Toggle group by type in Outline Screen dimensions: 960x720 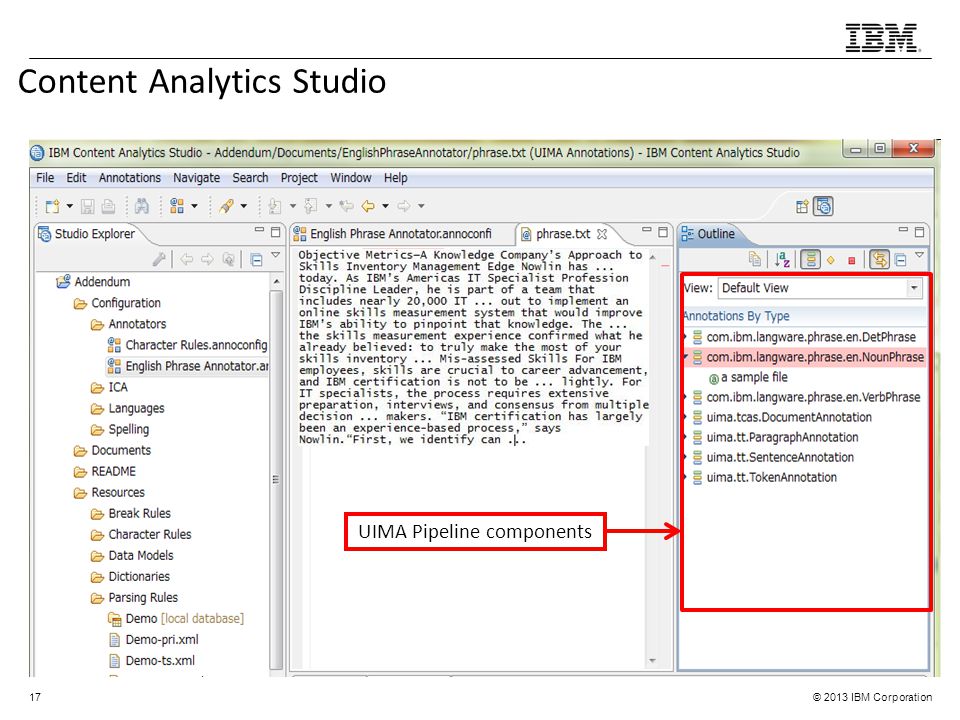[x=810, y=260]
